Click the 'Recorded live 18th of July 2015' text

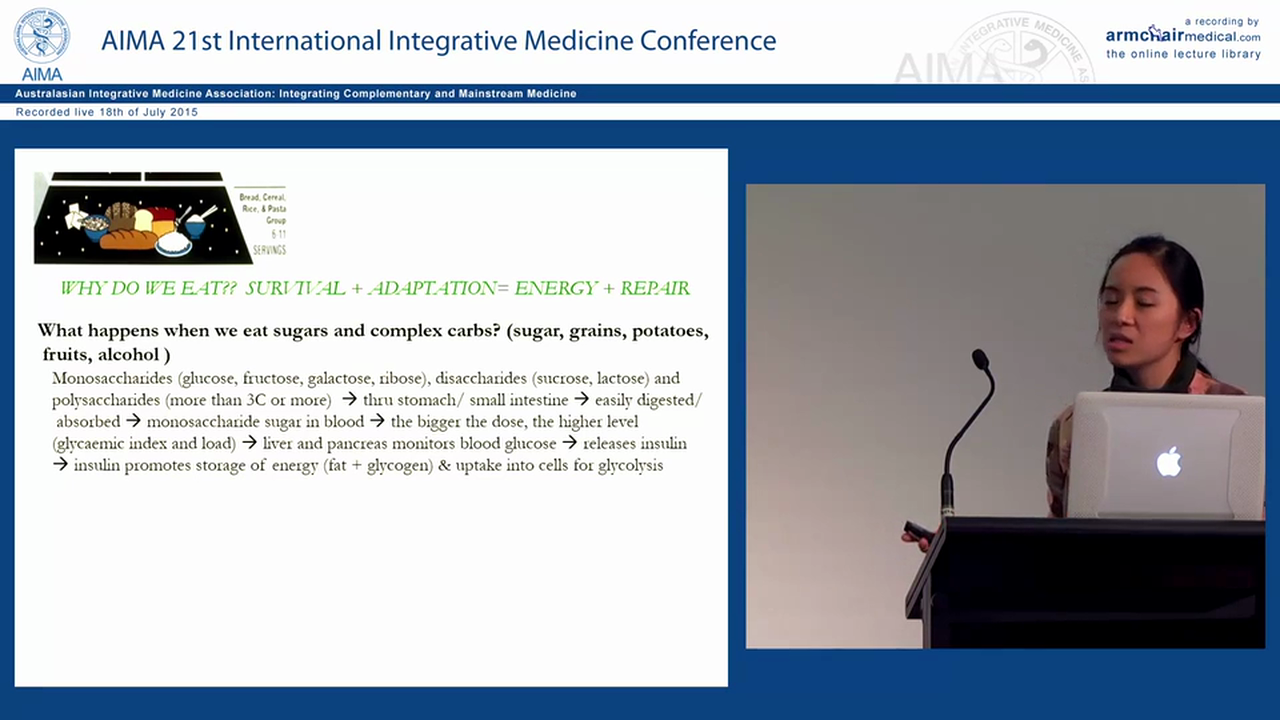[107, 112]
